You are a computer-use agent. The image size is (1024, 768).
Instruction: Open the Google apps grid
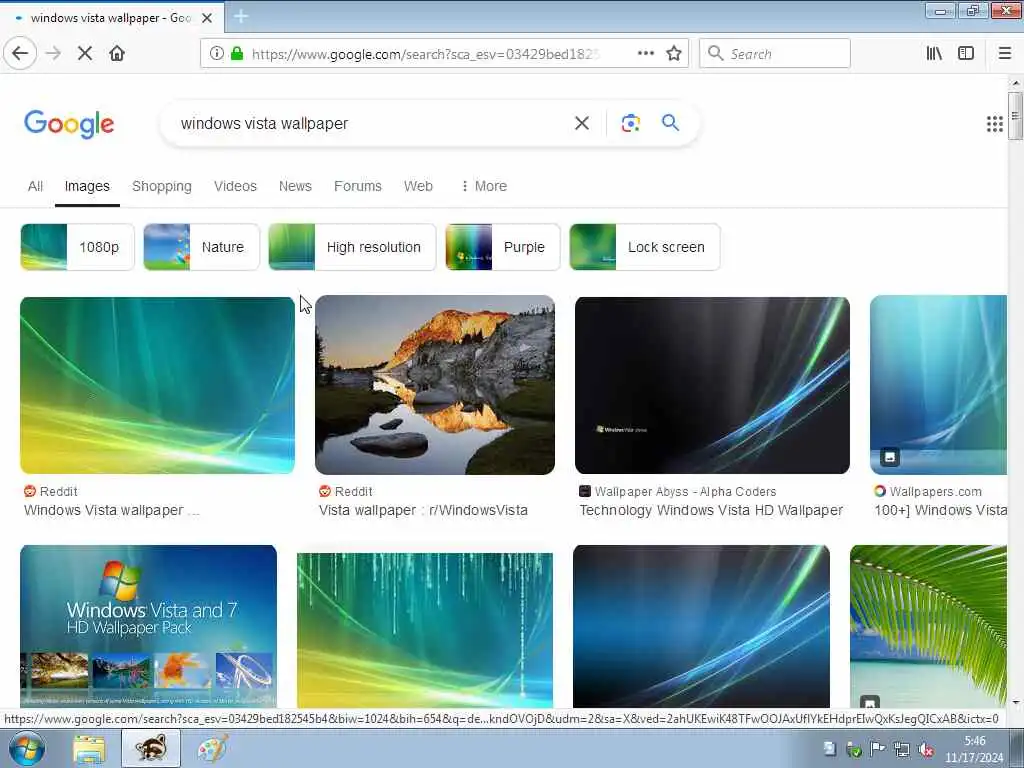[x=995, y=124]
